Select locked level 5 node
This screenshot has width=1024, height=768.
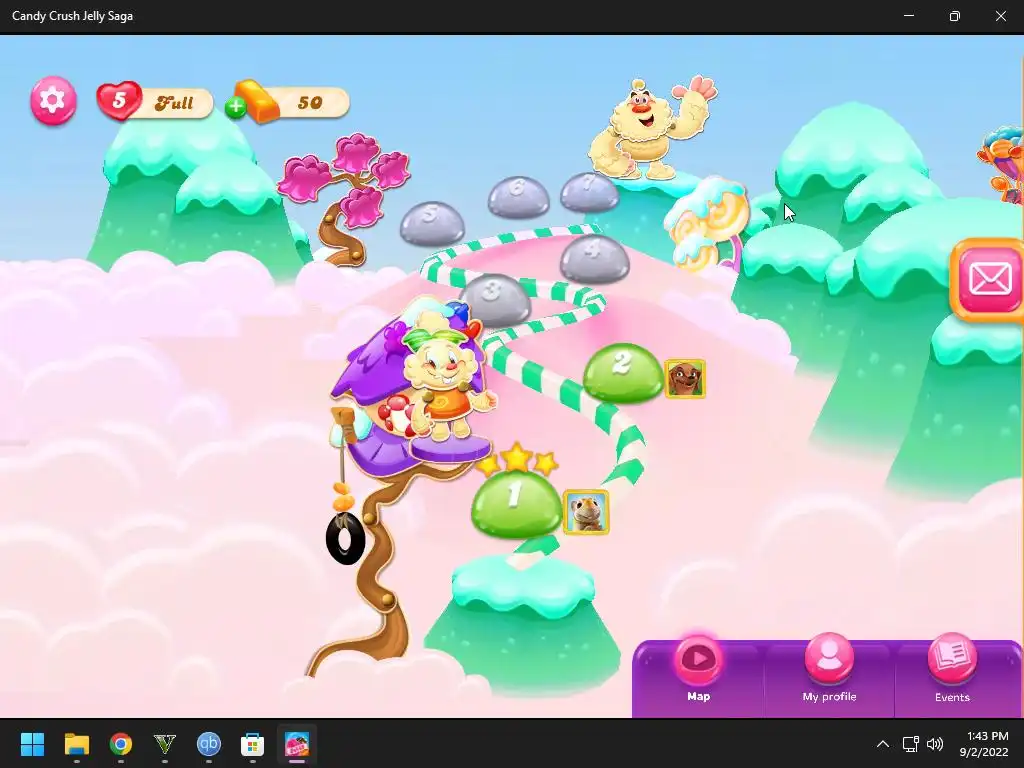[x=432, y=223]
